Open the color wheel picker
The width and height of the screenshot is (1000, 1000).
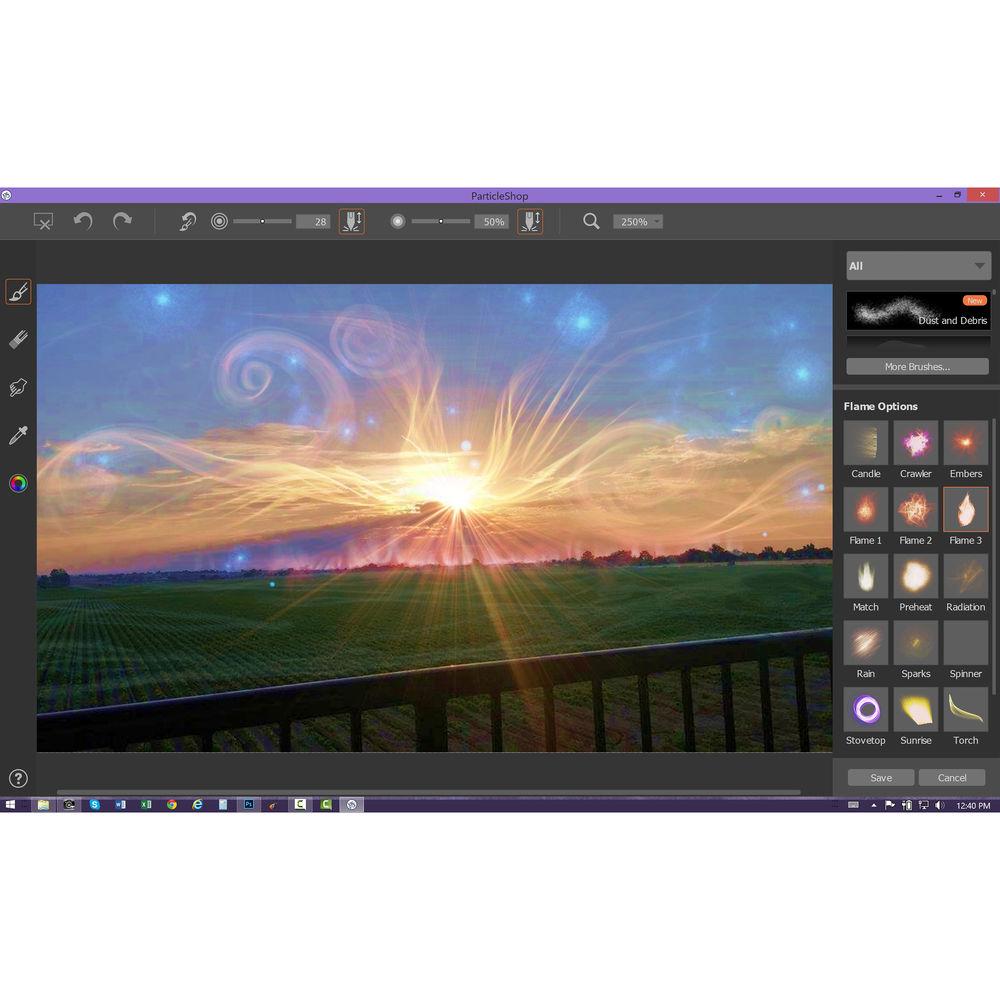(x=18, y=484)
